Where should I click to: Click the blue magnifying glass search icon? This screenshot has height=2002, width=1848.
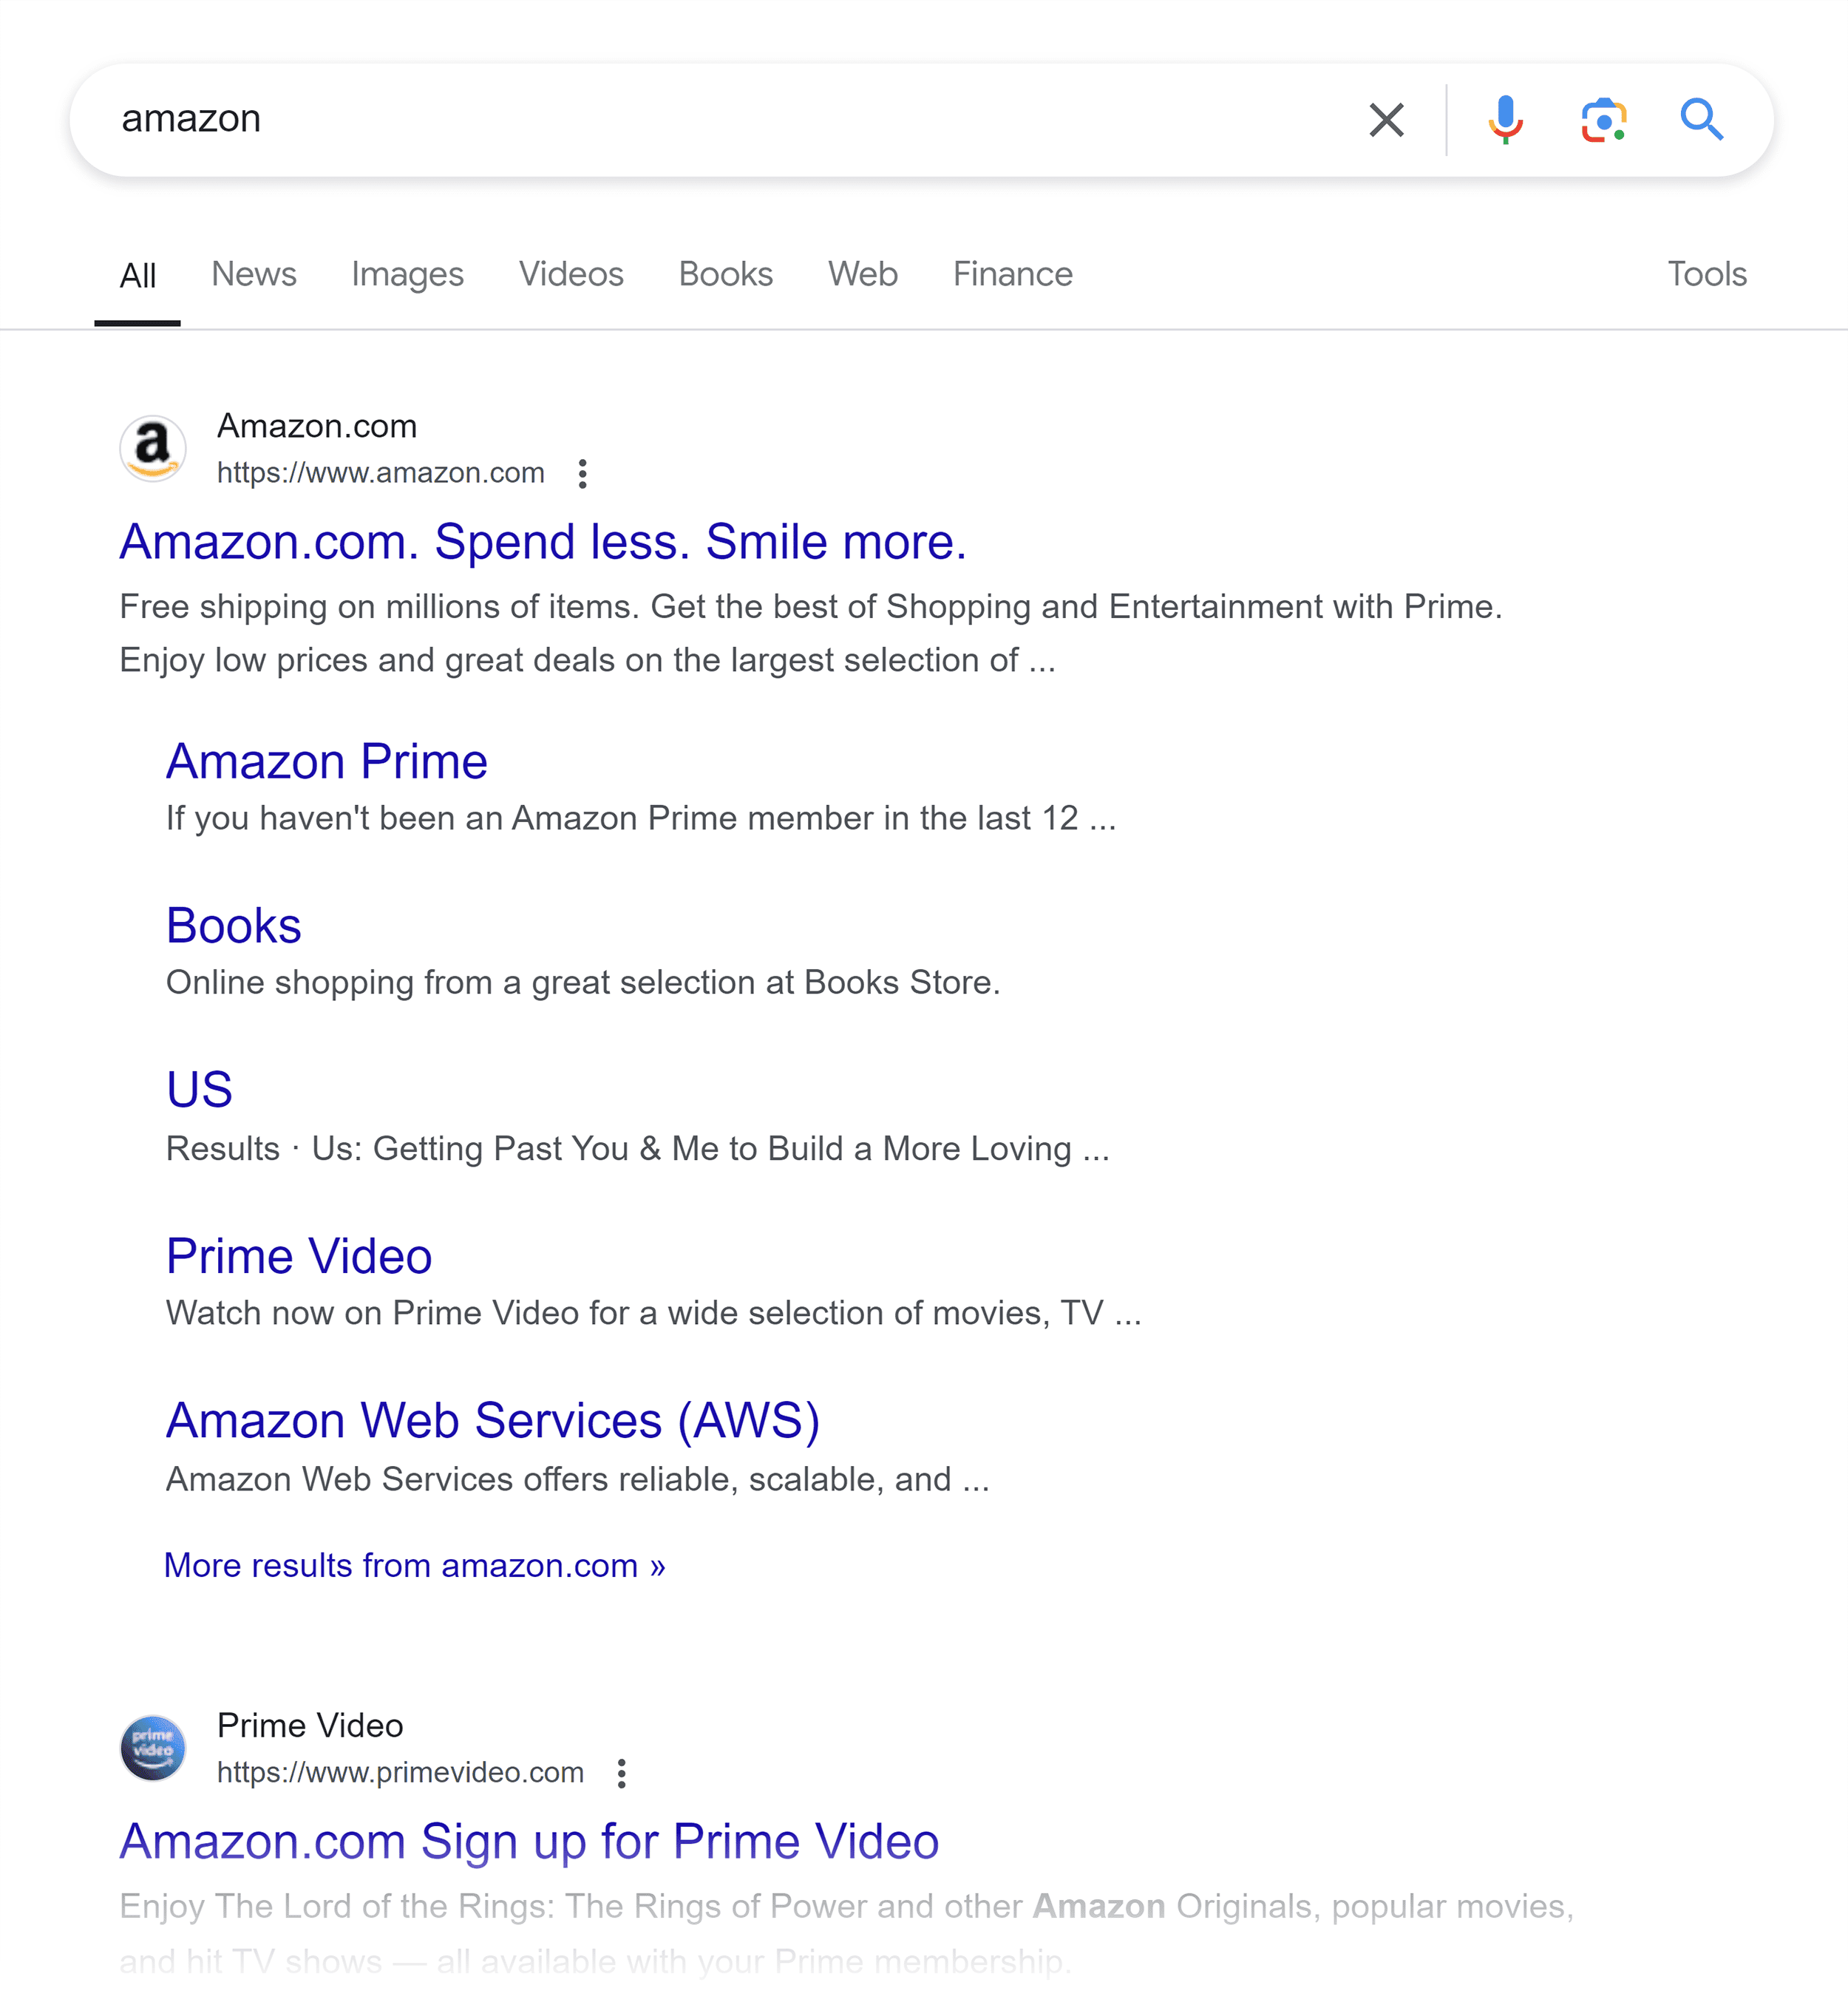tap(1701, 120)
